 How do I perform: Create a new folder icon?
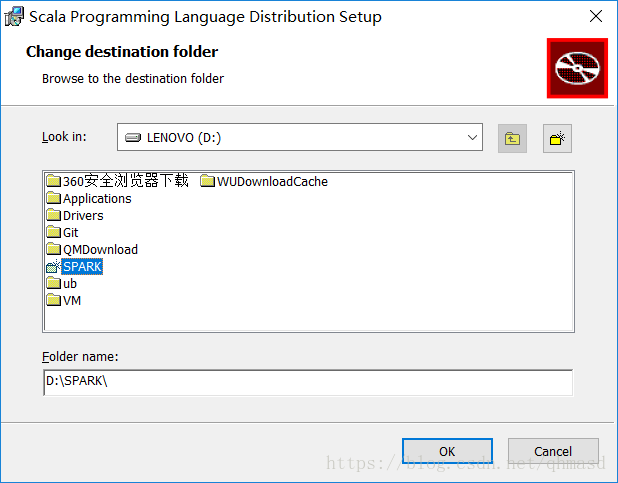[557, 138]
